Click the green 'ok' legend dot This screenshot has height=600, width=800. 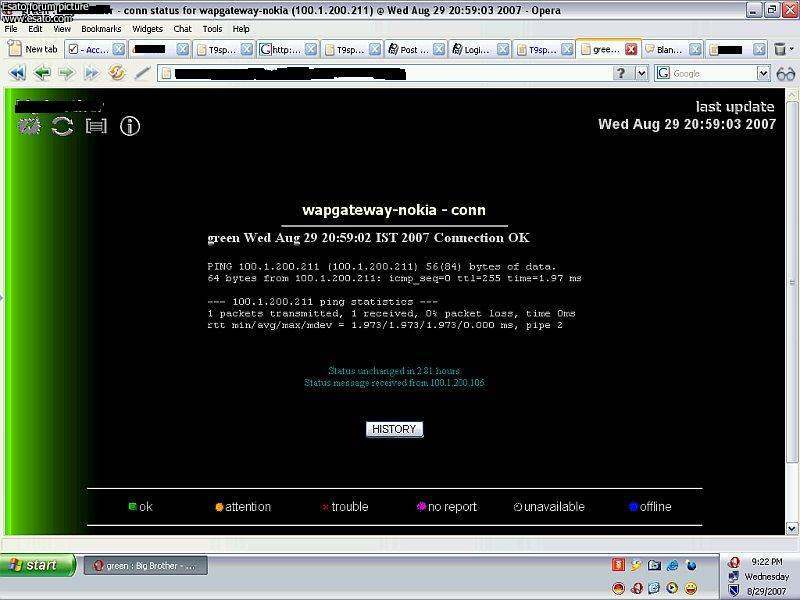[132, 506]
